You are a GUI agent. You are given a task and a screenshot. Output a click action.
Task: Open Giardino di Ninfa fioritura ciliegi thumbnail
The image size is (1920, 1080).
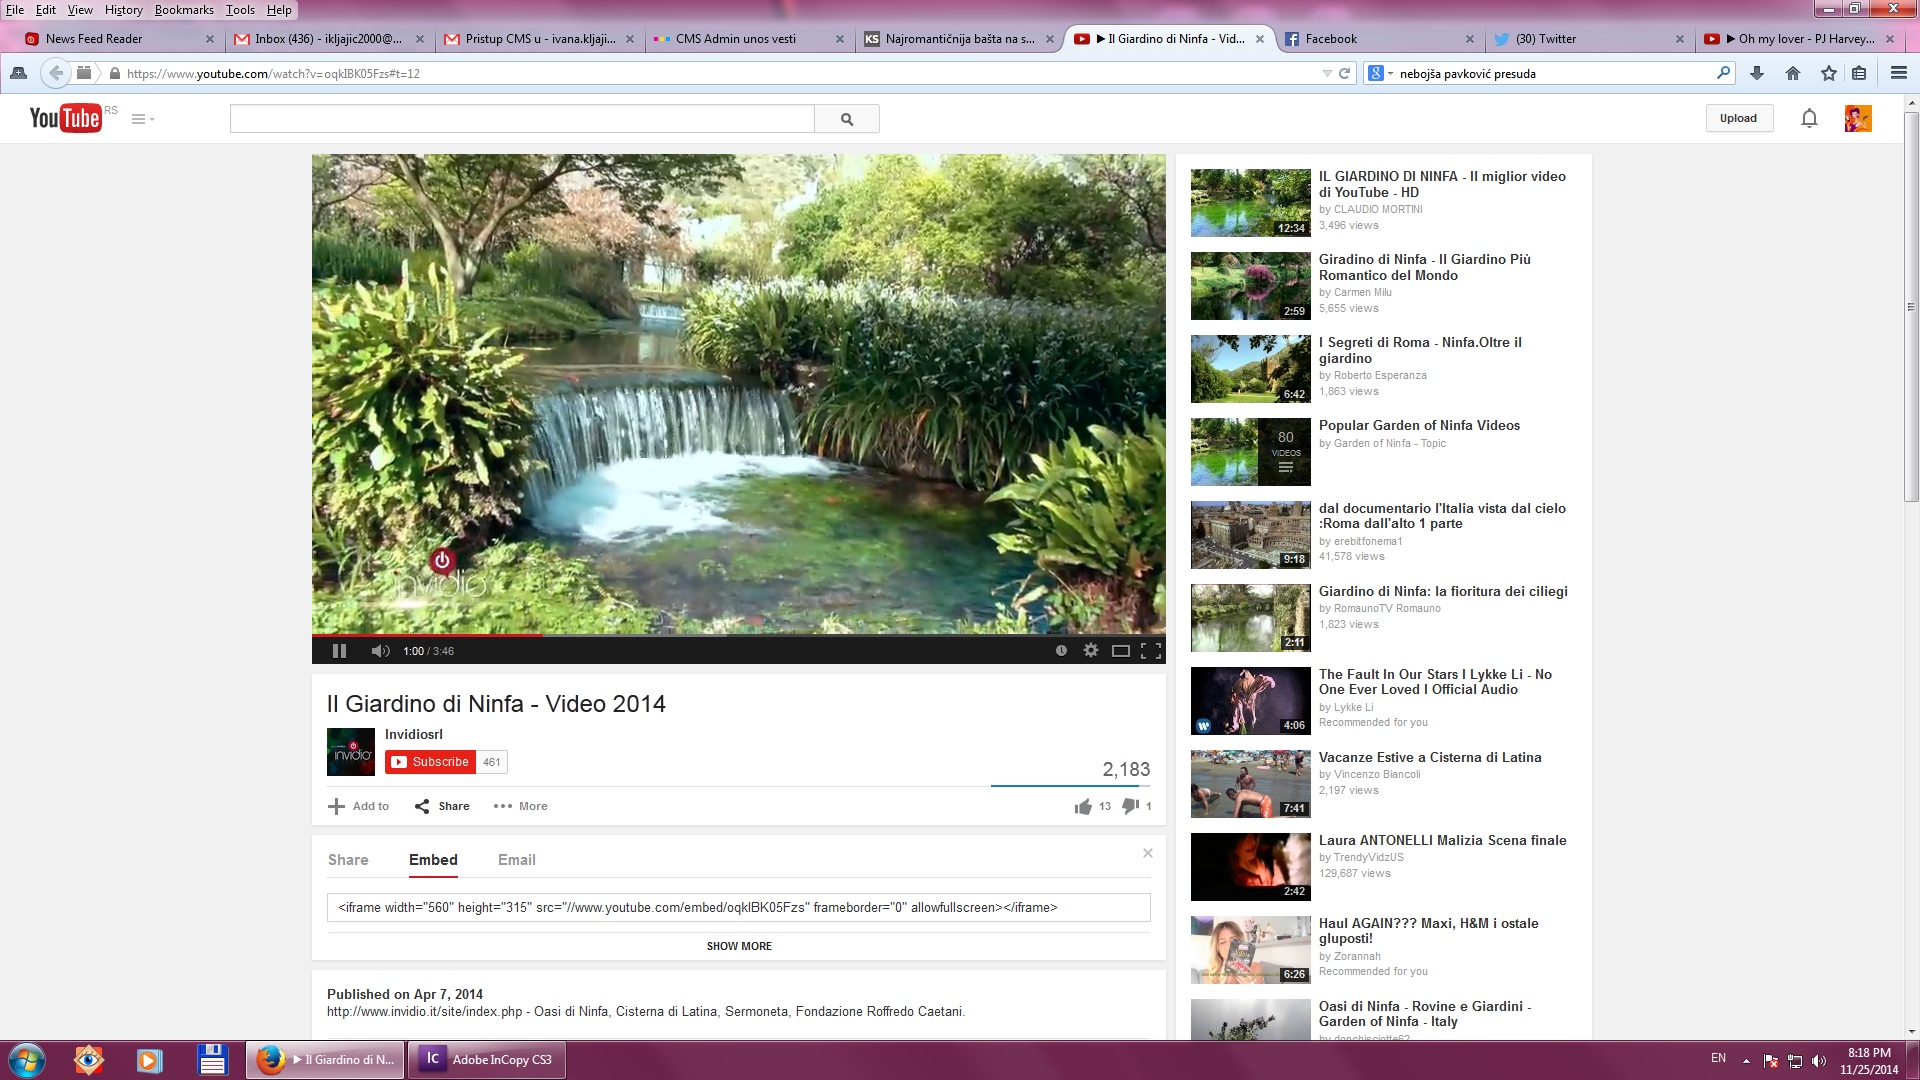[x=1250, y=618]
